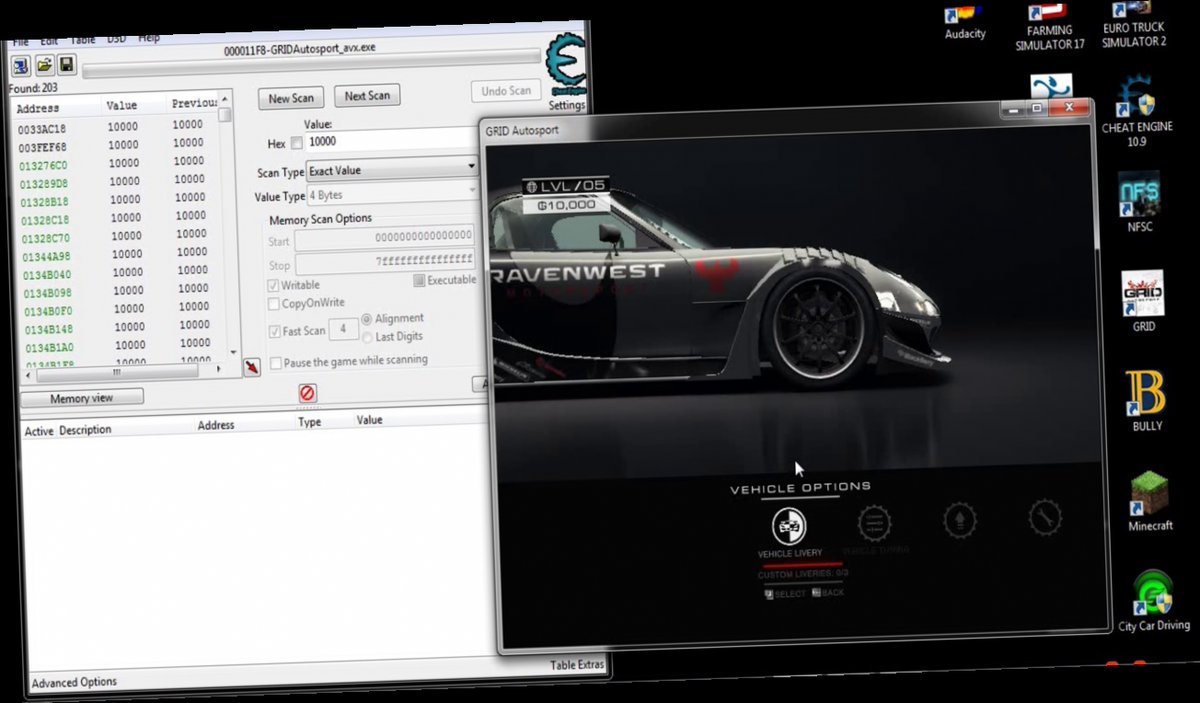Select the Last Digits radio button
The width and height of the screenshot is (1200, 703).
pyautogui.click(x=367, y=338)
